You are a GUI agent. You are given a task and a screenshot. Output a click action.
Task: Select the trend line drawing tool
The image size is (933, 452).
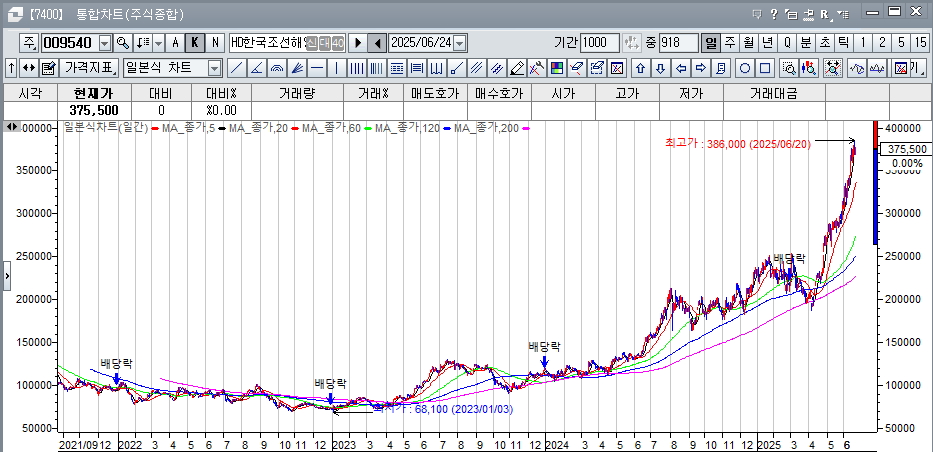tap(236, 68)
